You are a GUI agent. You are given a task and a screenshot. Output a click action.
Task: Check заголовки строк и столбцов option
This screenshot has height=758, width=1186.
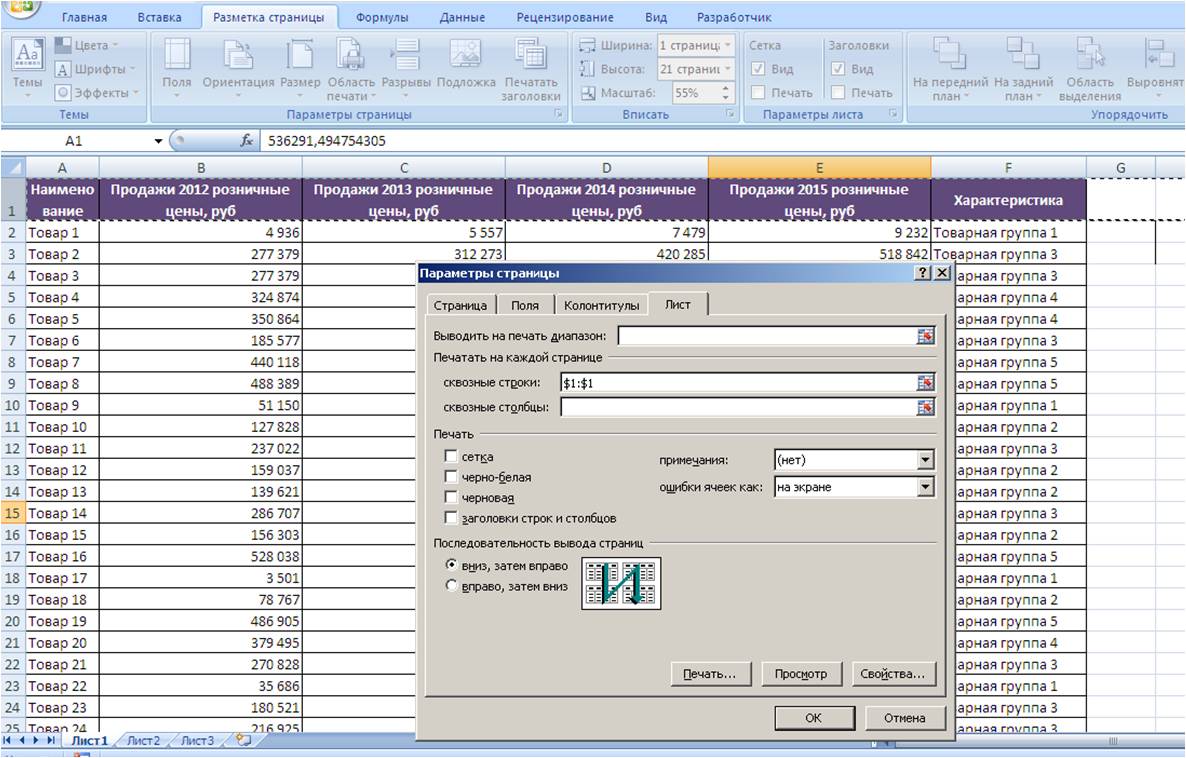point(452,519)
